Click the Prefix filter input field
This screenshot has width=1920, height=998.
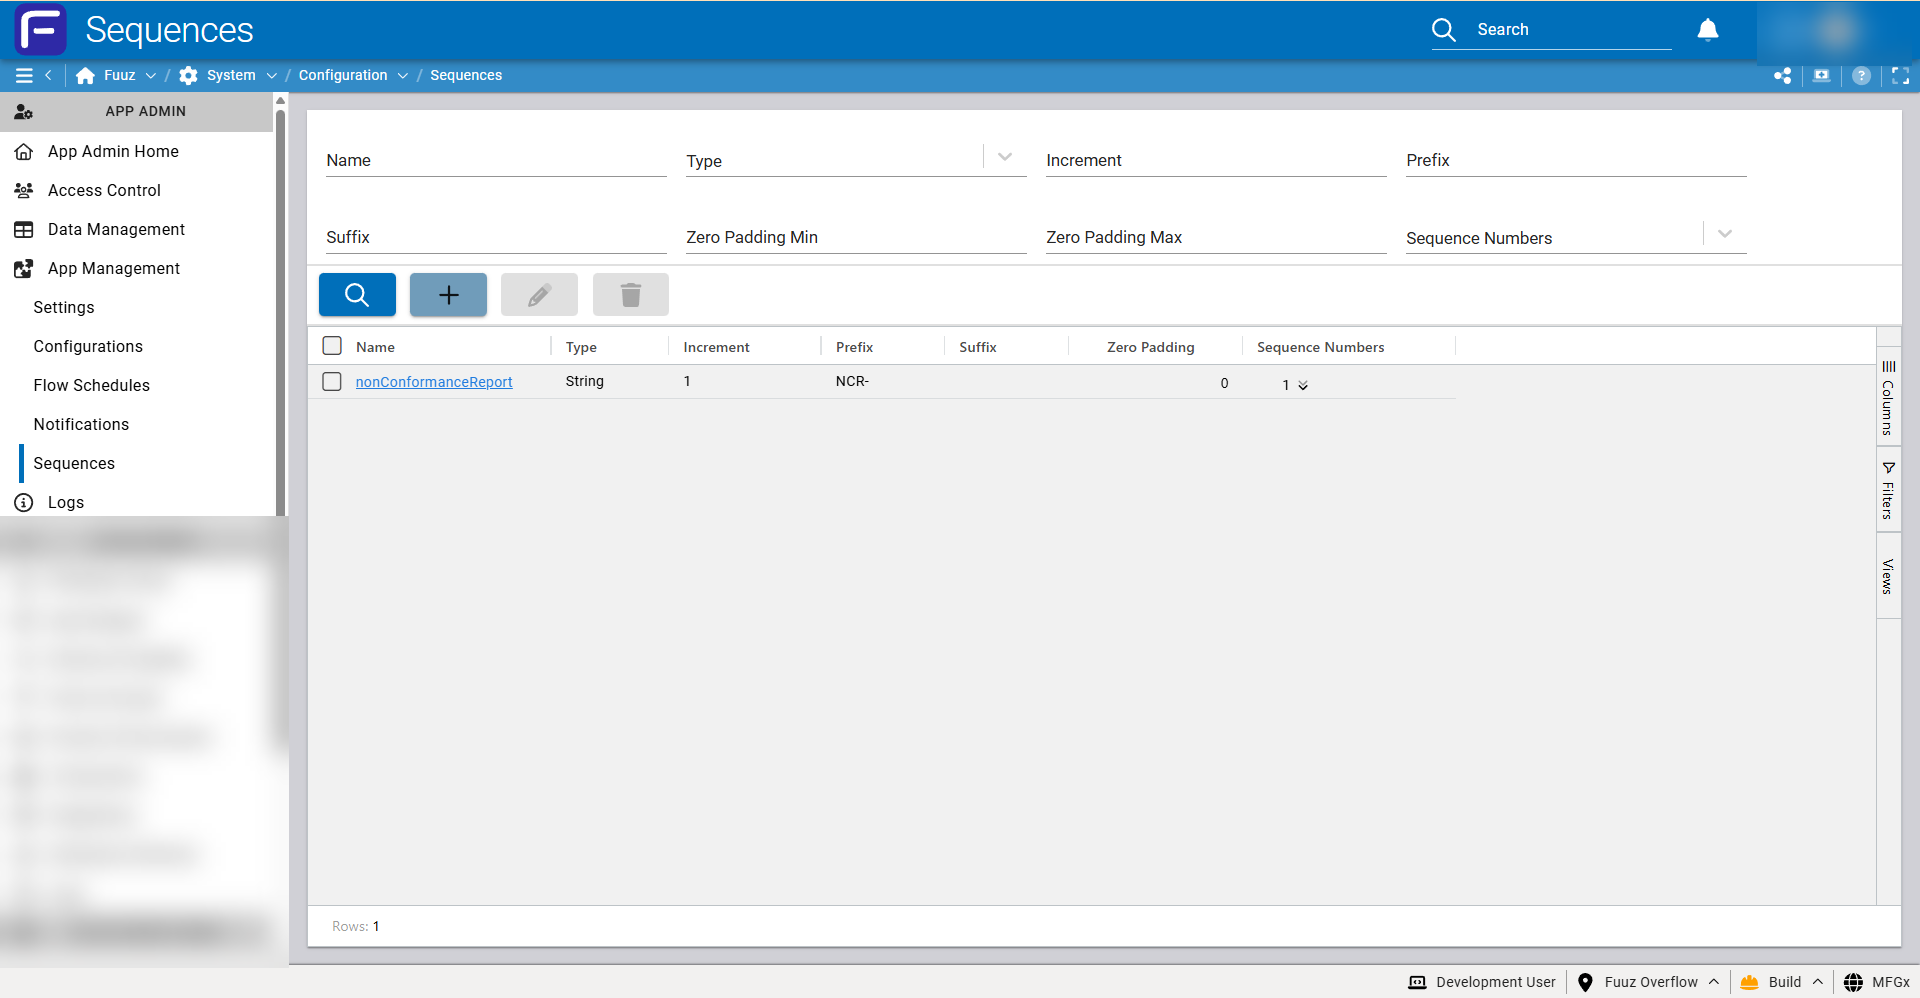click(x=1576, y=160)
